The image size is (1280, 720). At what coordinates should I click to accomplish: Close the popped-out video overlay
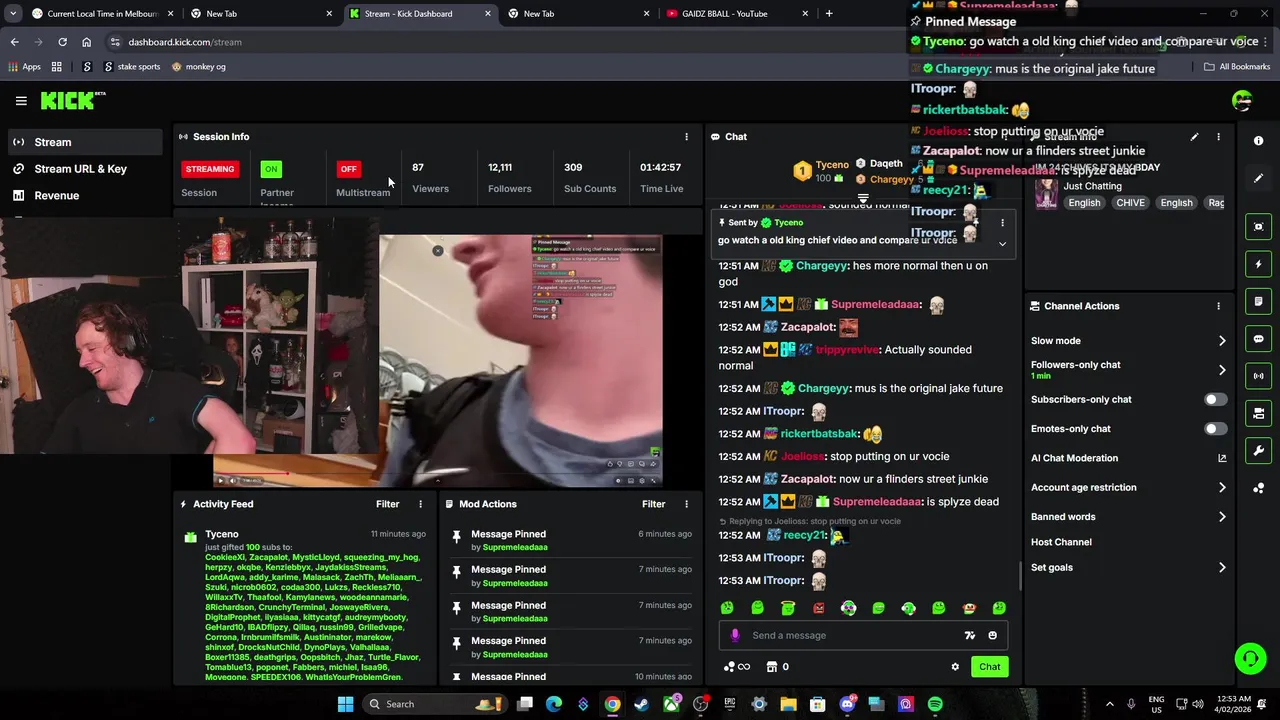pyautogui.click(x=437, y=250)
